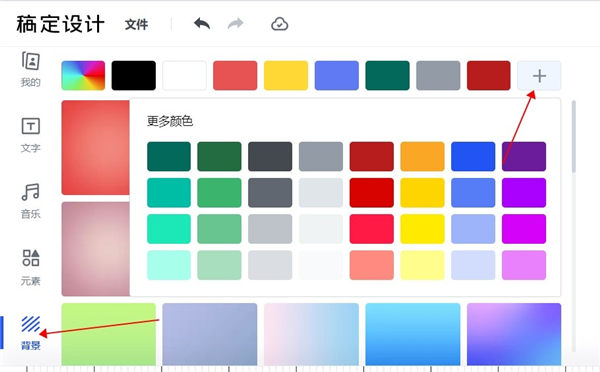The height and width of the screenshot is (372, 600).
Task: Pick lemon yellow in 更多颜色 third row
Action: click(x=422, y=229)
